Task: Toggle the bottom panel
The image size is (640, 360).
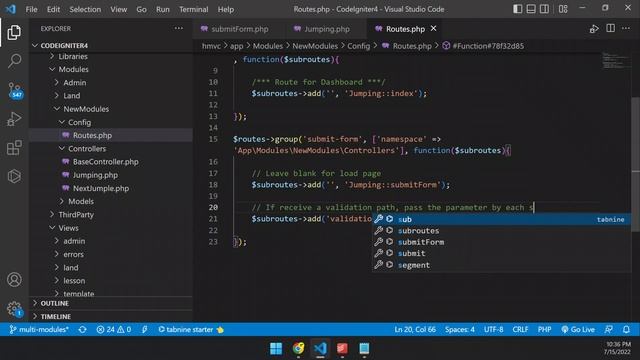Action: (531, 9)
